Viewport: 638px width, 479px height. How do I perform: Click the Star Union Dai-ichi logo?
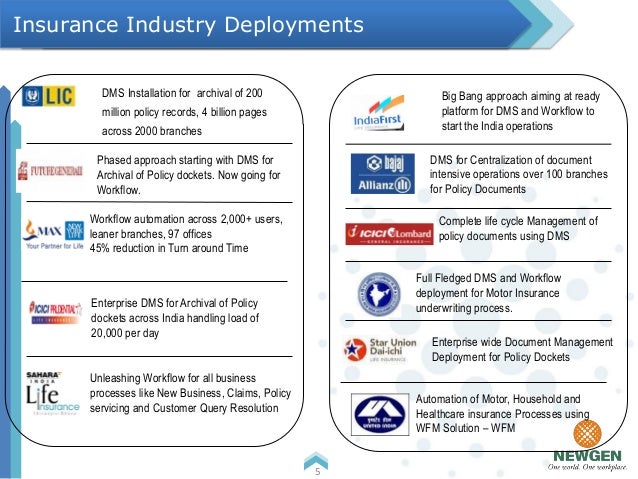[380, 350]
